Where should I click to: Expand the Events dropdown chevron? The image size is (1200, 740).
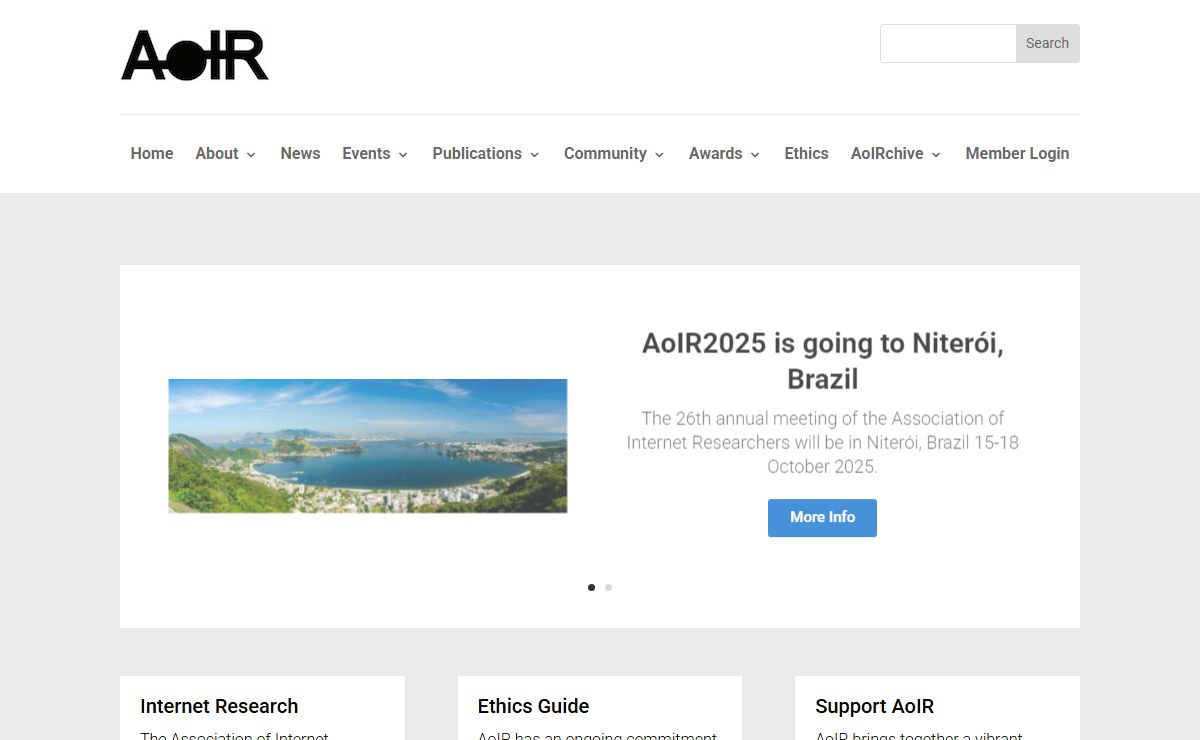403,154
